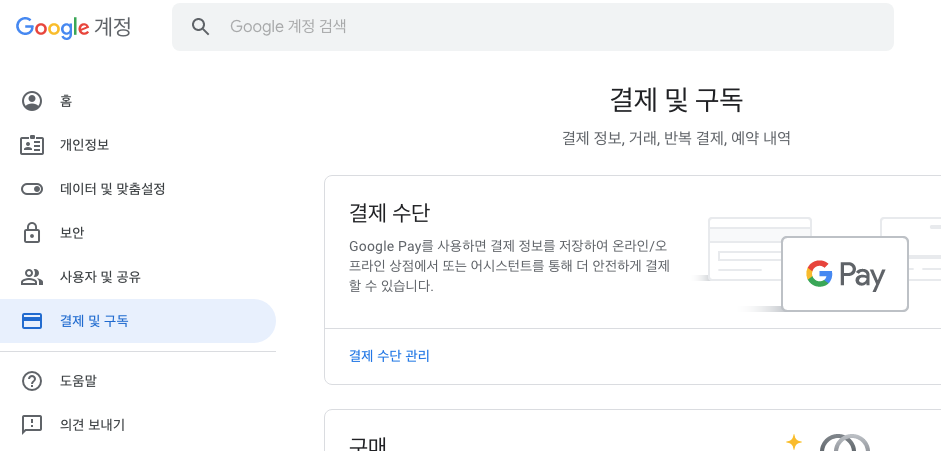Select the 홈 profile icon
The image size is (941, 451).
[x=32, y=101]
